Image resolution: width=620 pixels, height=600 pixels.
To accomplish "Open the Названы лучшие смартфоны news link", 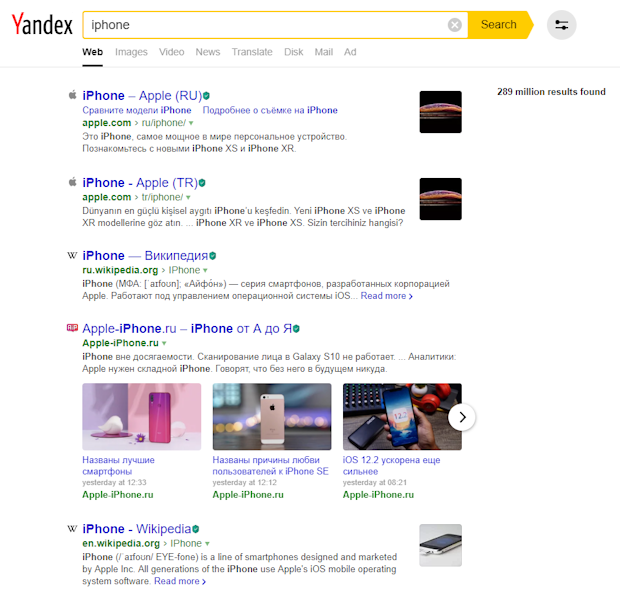I will [118, 466].
